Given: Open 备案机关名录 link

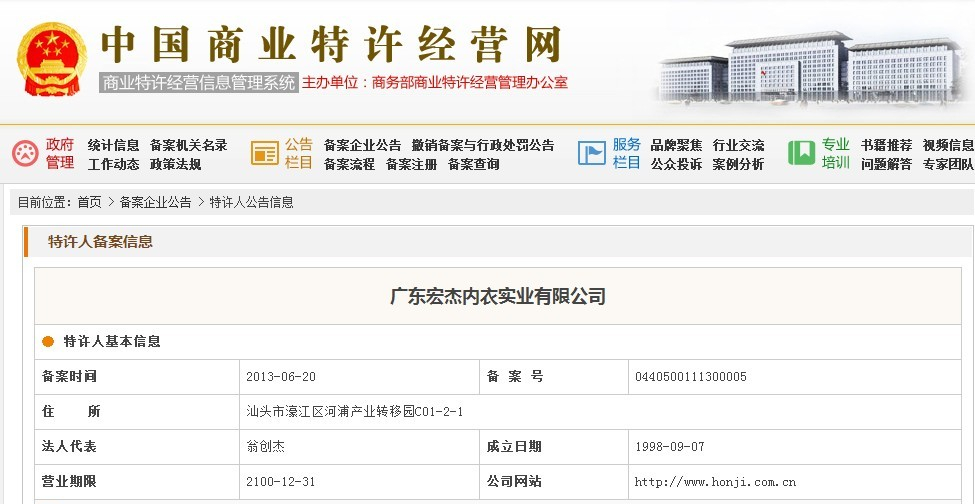Looking at the screenshot, I should pyautogui.click(x=188, y=145).
